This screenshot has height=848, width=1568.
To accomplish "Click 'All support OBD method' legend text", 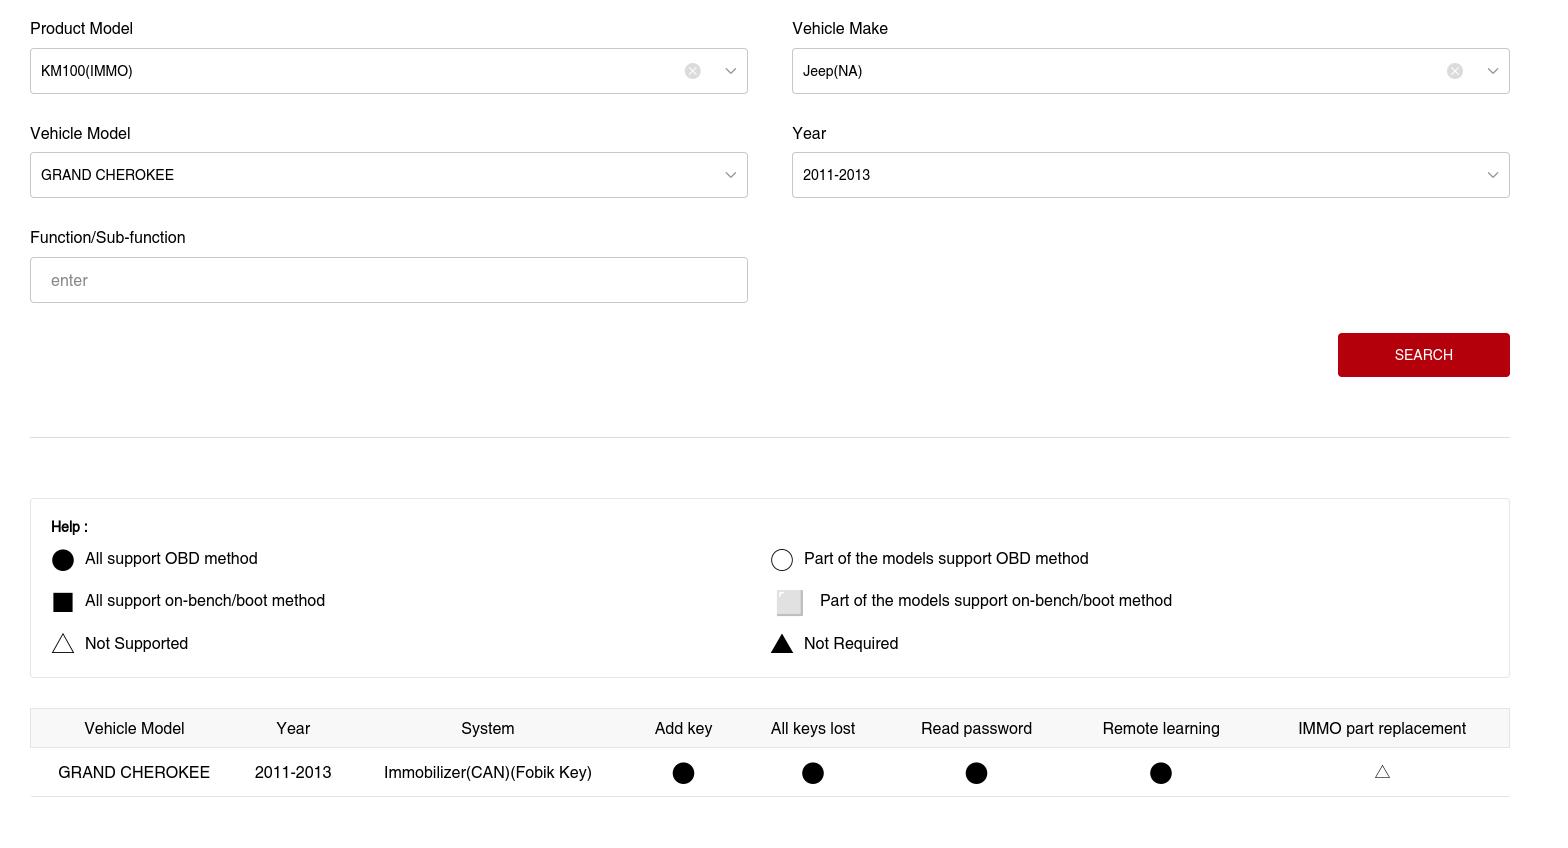I will click(x=171, y=559).
